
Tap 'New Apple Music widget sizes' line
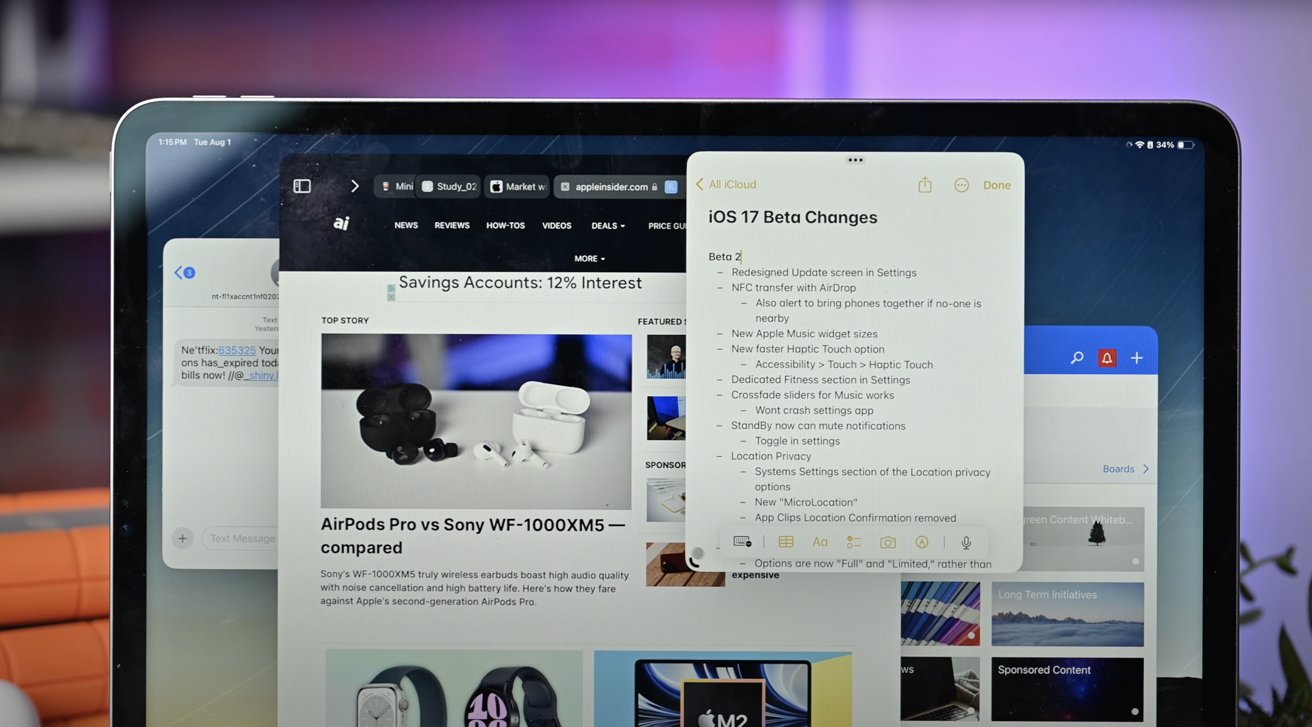[804, 334]
